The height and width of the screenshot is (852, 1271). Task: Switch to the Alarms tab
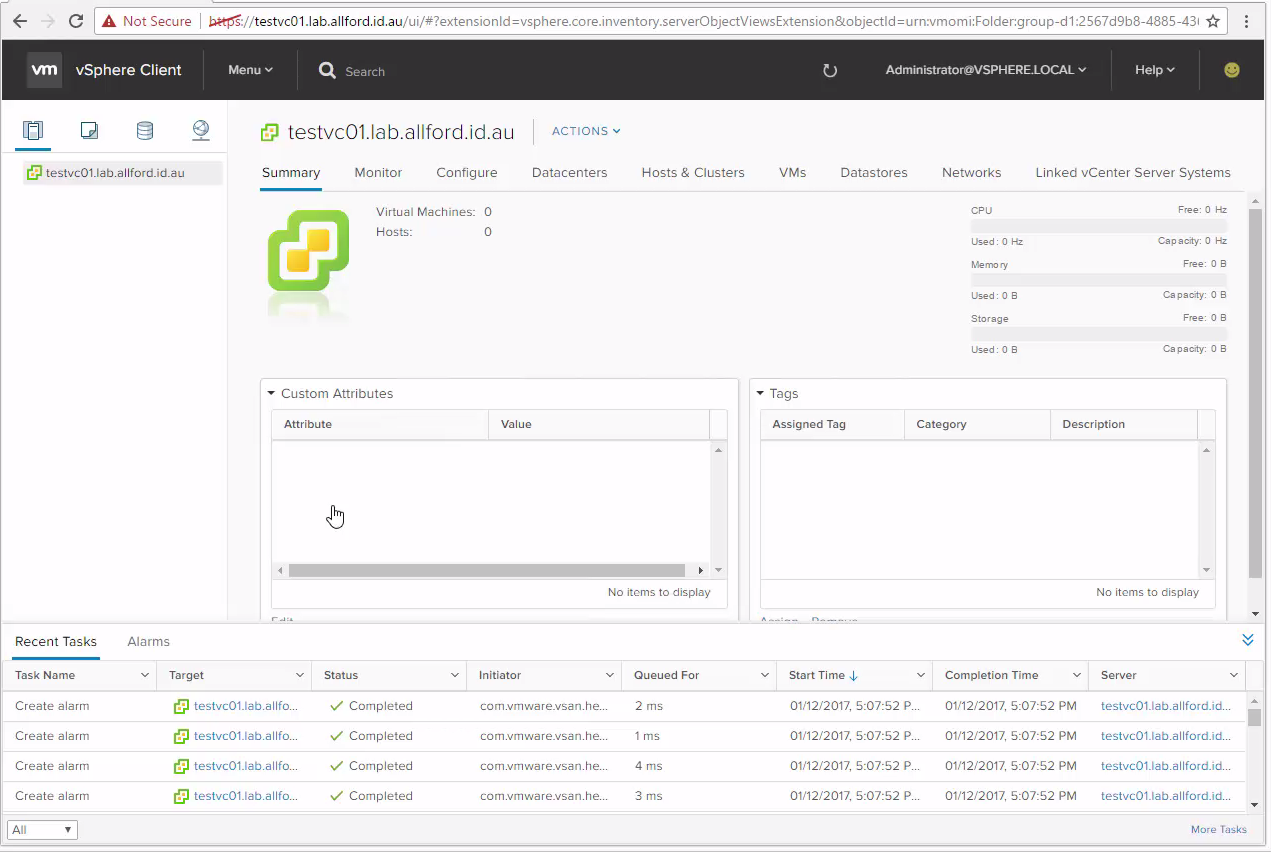(149, 642)
